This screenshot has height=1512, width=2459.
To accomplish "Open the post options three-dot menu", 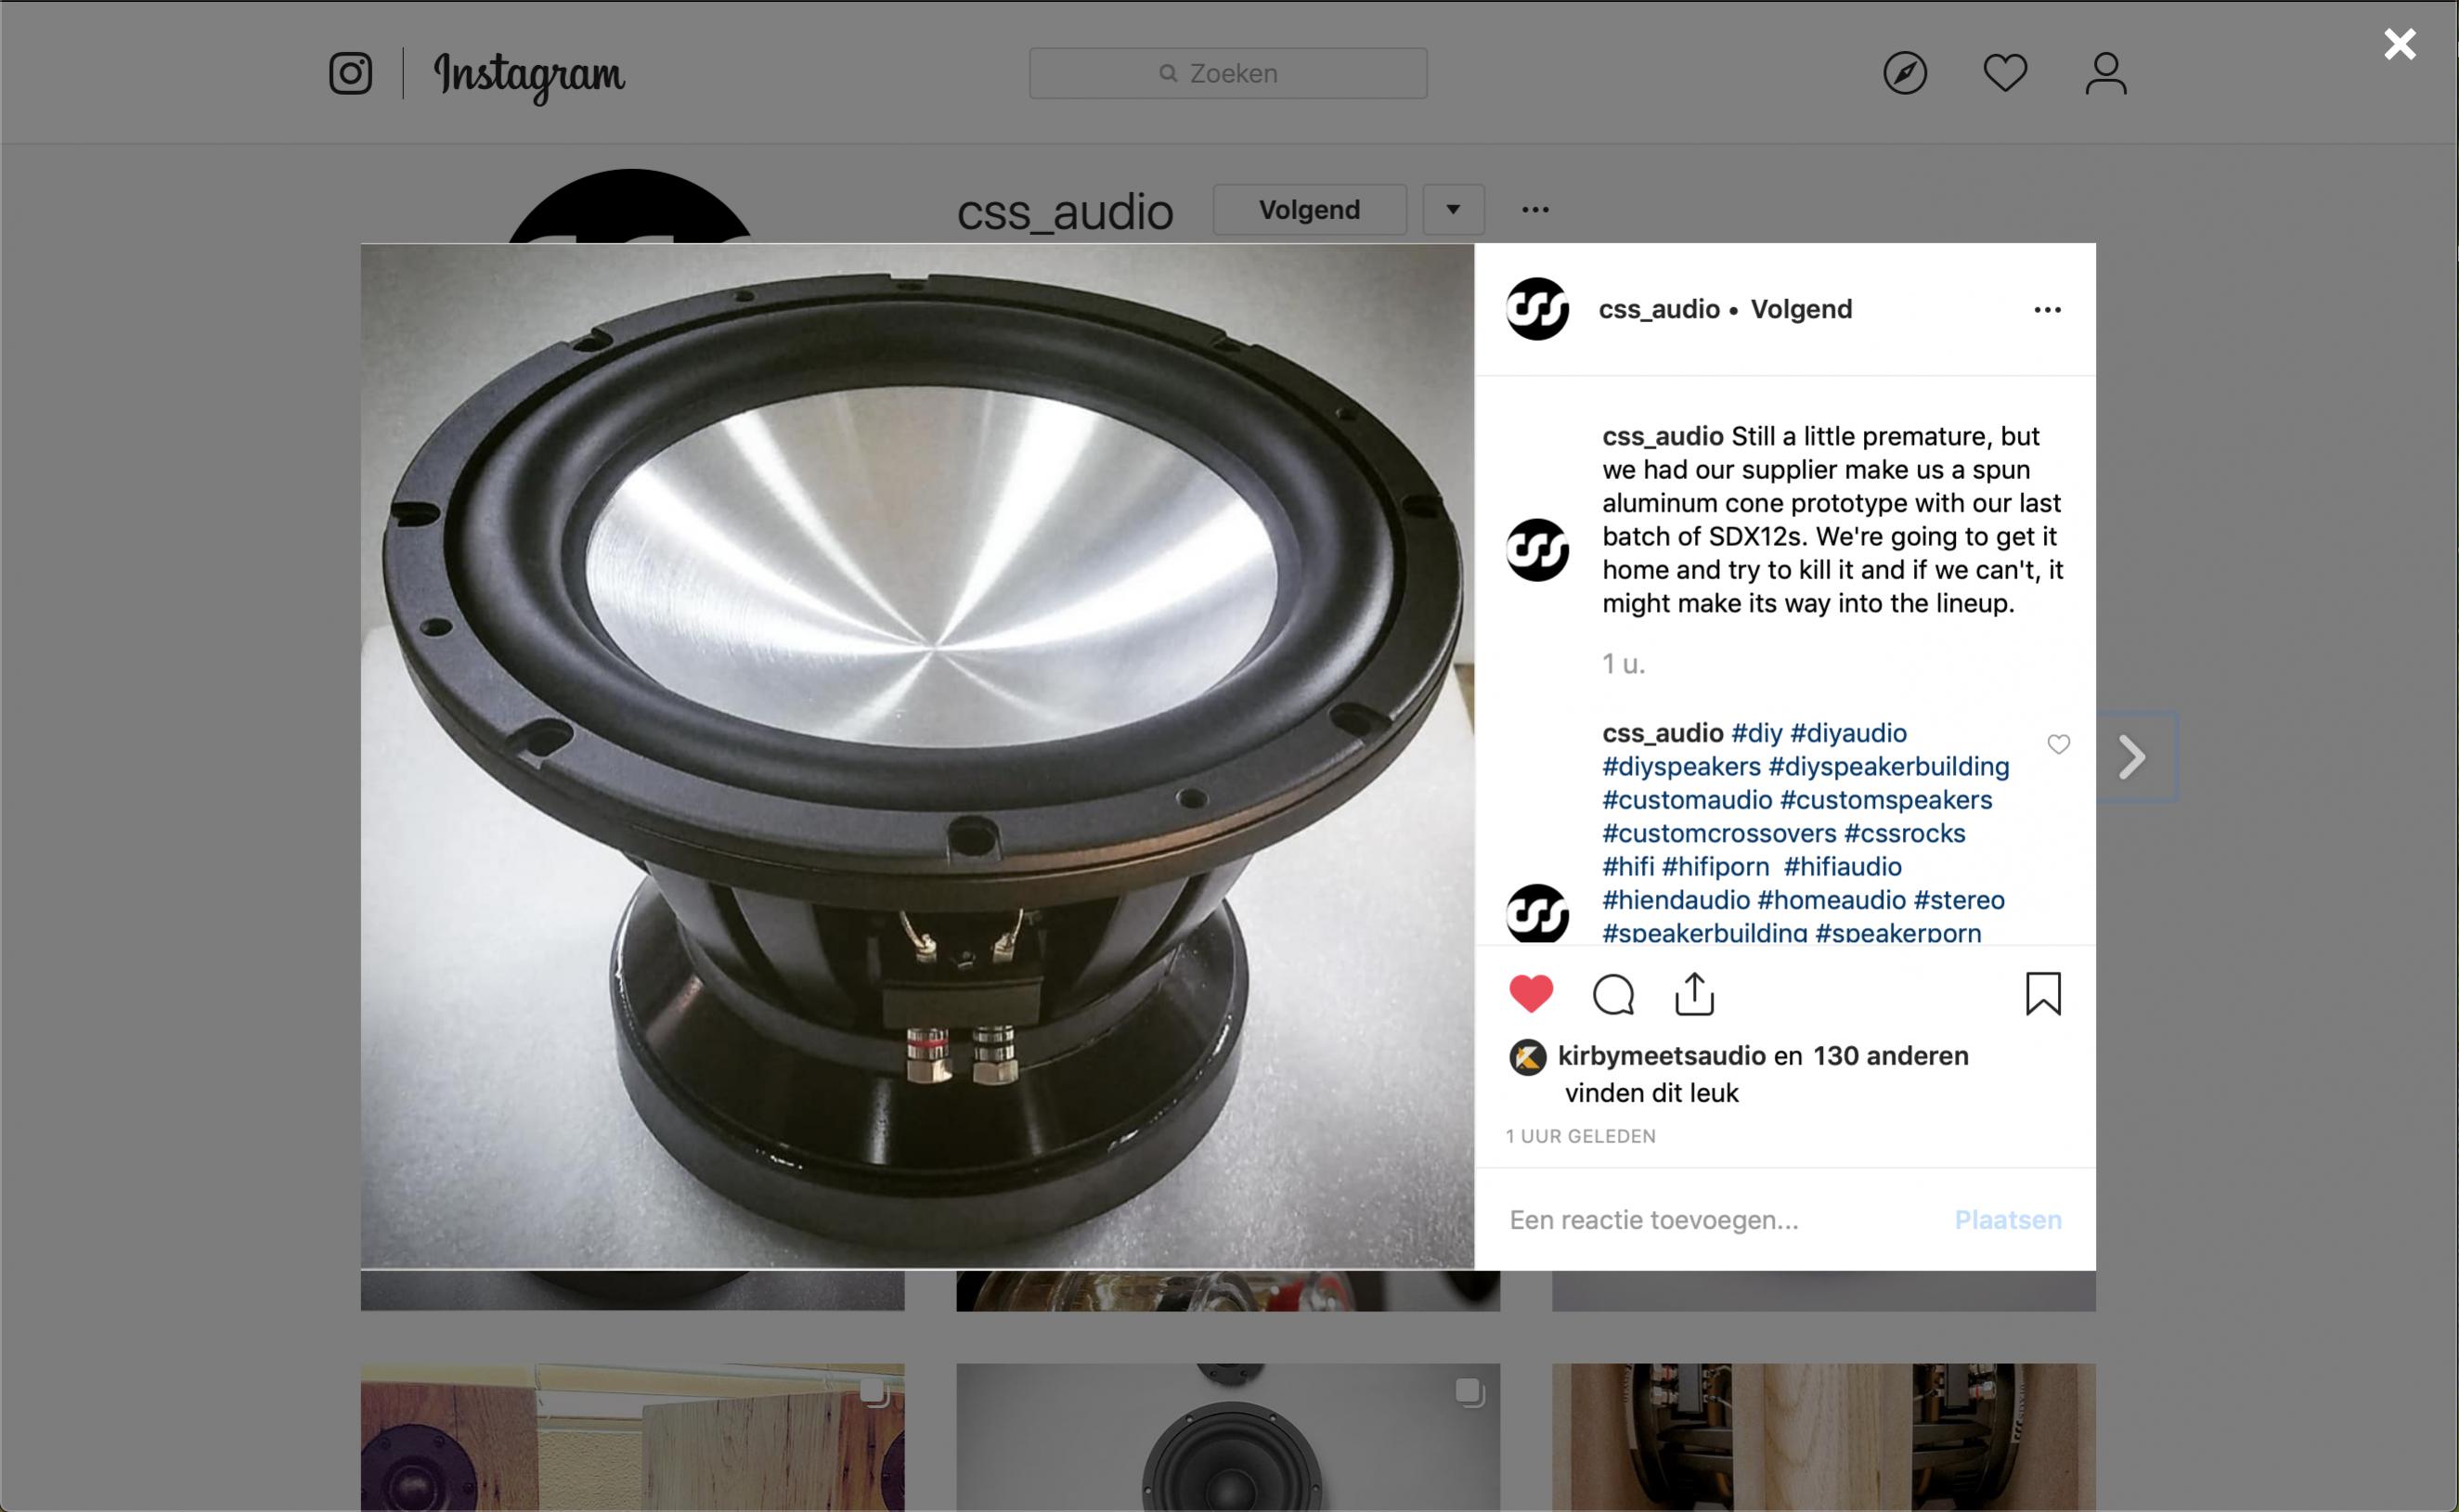I will [2047, 310].
